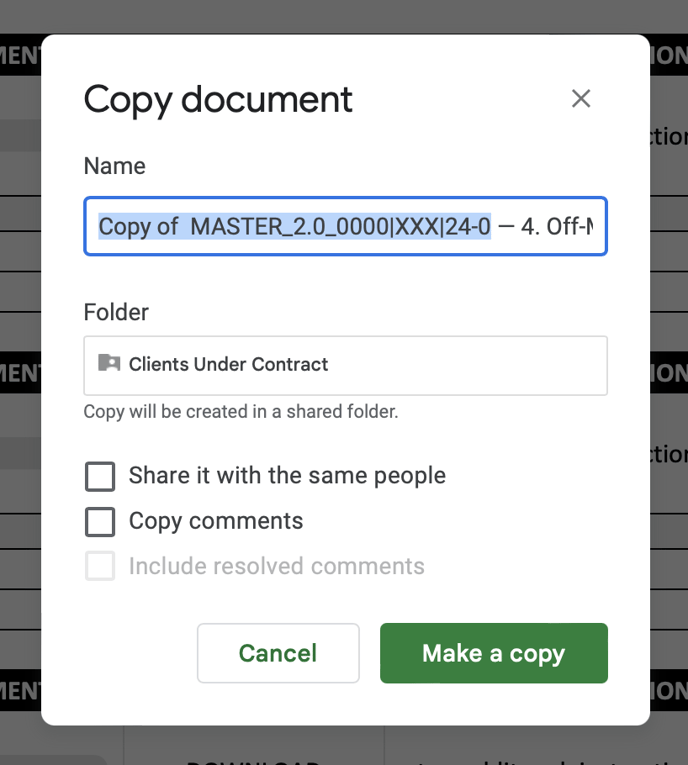Select the 'Clients Under Contract' folder name

[228, 365]
